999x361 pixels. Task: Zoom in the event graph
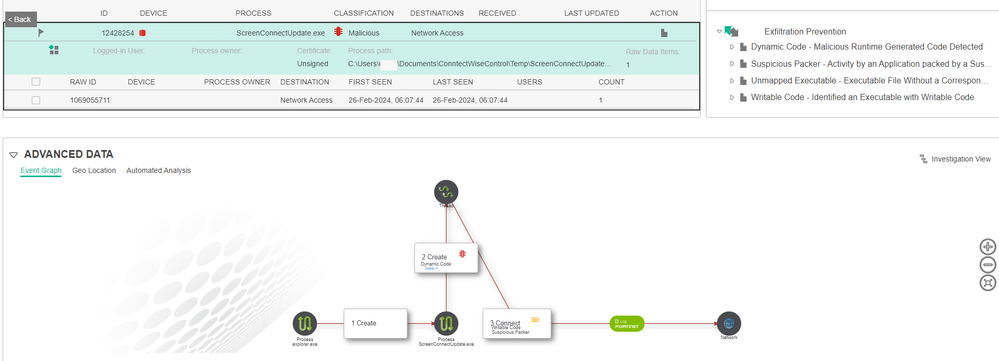[x=988, y=247]
